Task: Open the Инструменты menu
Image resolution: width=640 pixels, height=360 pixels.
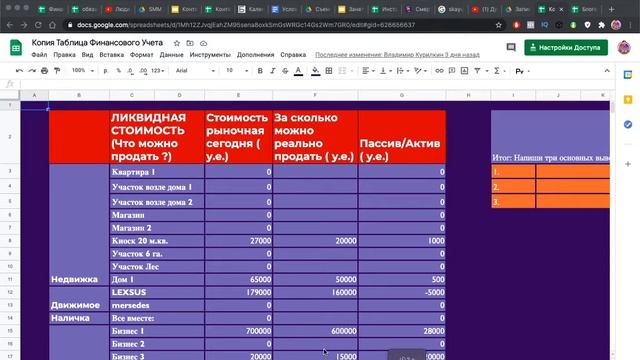Action: [210, 54]
